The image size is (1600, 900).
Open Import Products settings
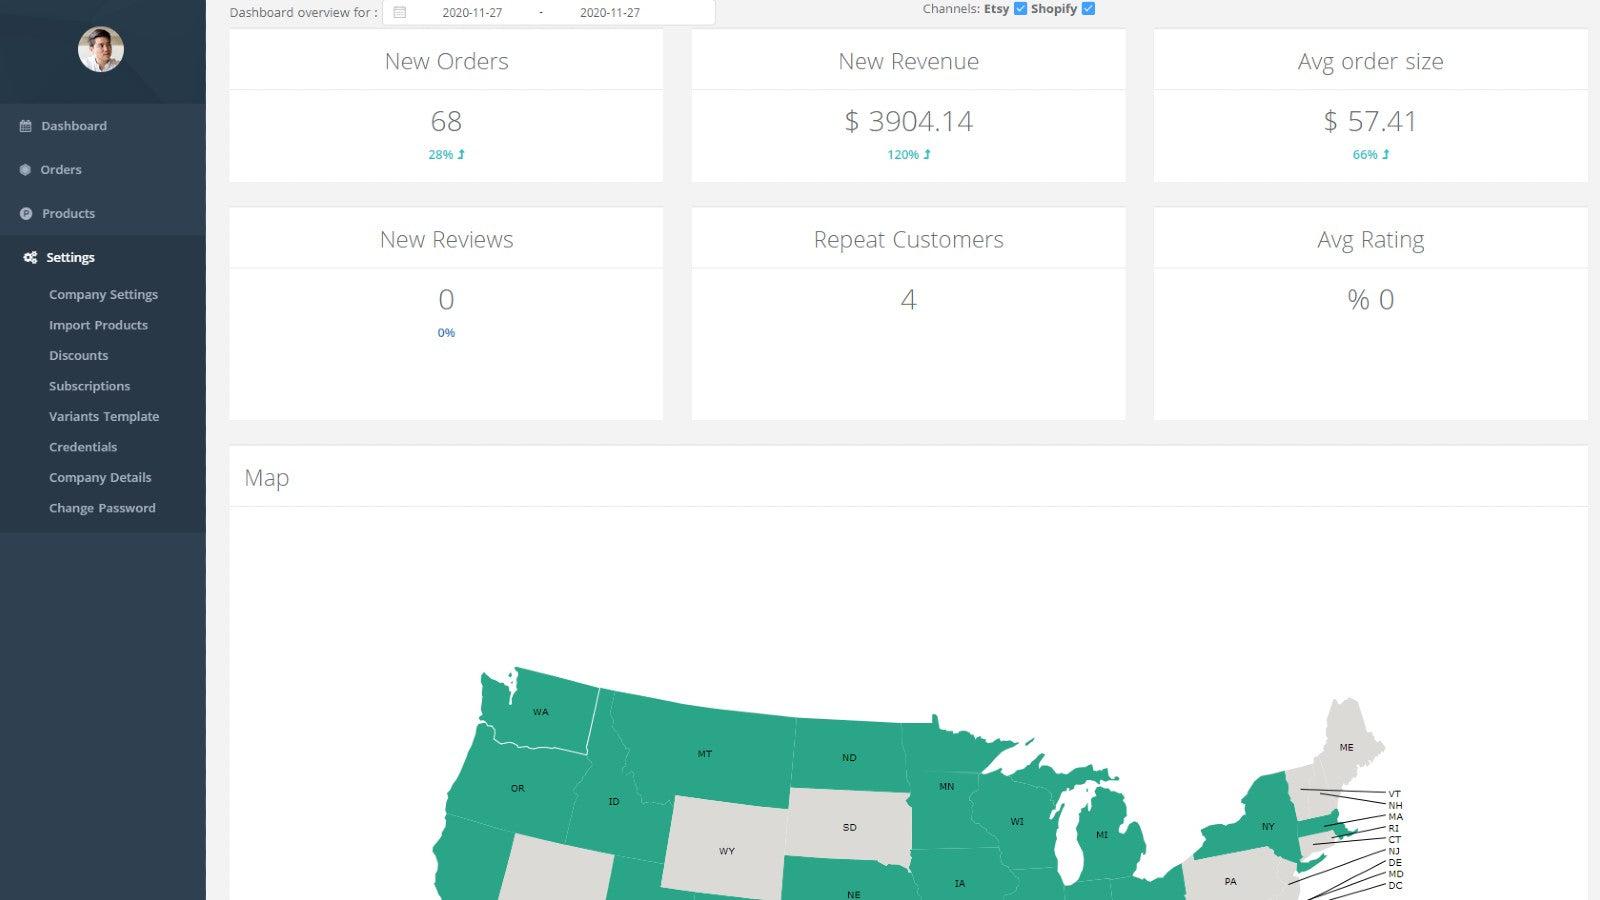[98, 325]
